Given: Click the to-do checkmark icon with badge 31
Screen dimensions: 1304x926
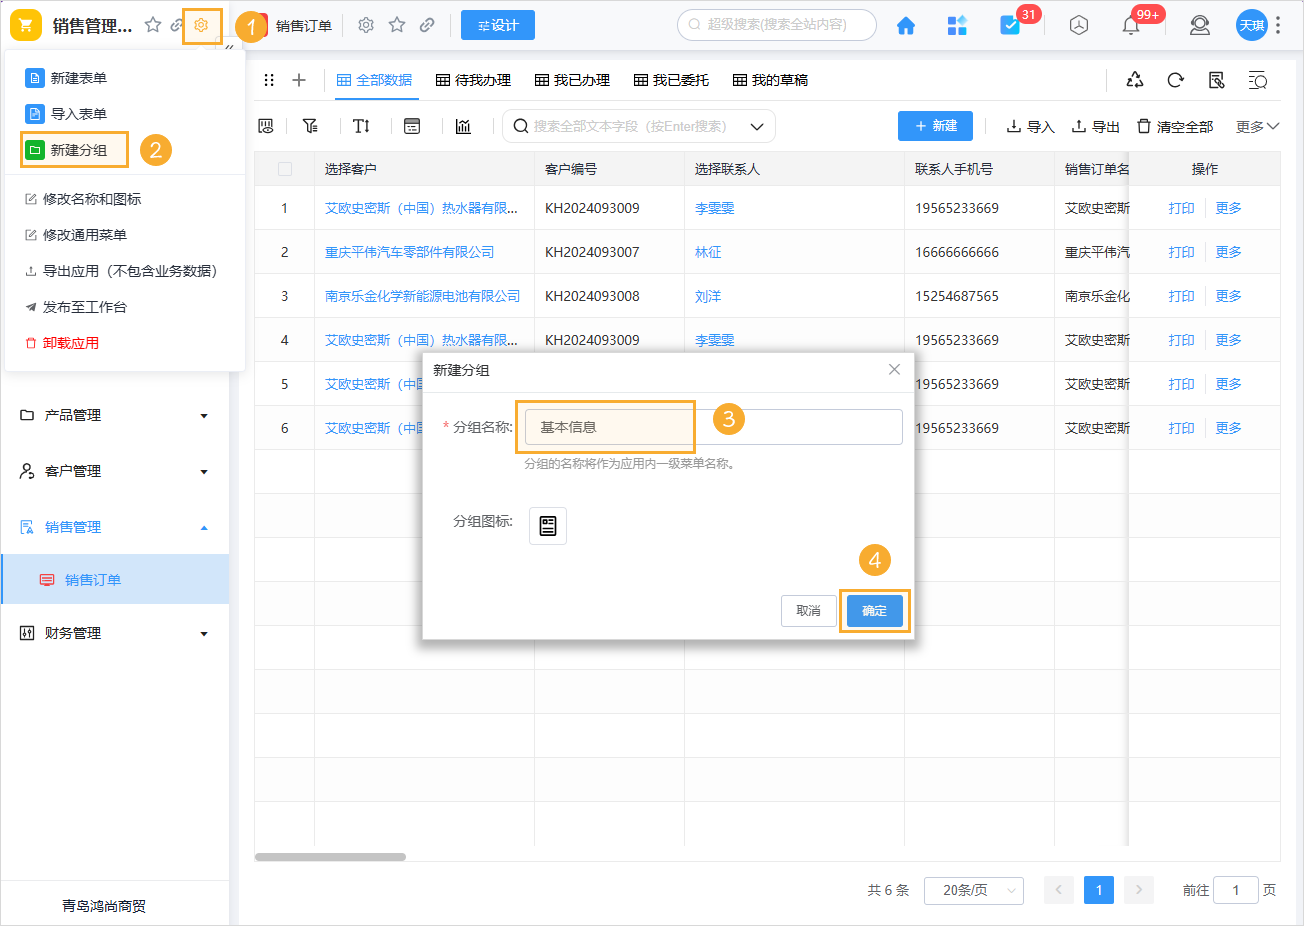Looking at the screenshot, I should coord(1010,26).
